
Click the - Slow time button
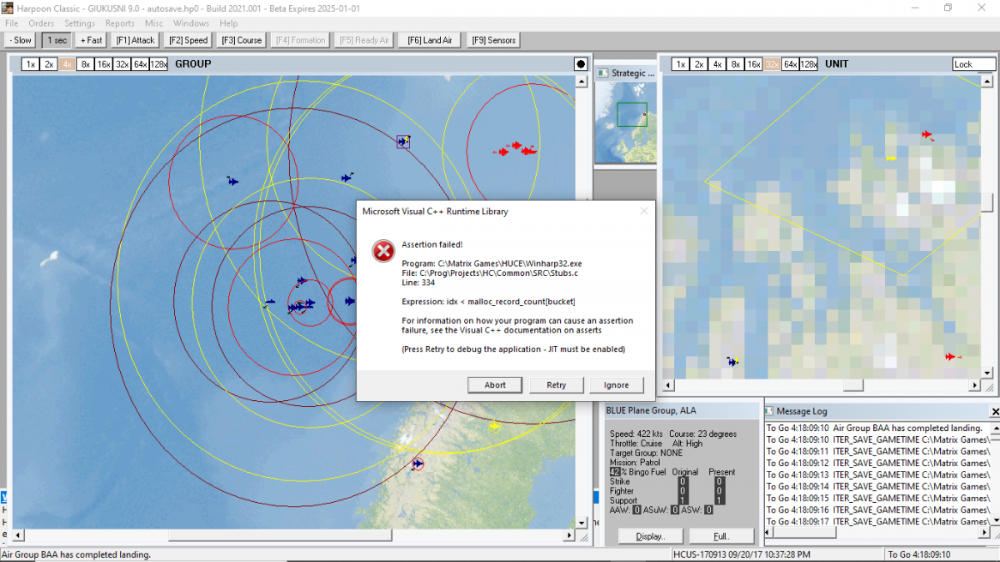click(x=20, y=40)
